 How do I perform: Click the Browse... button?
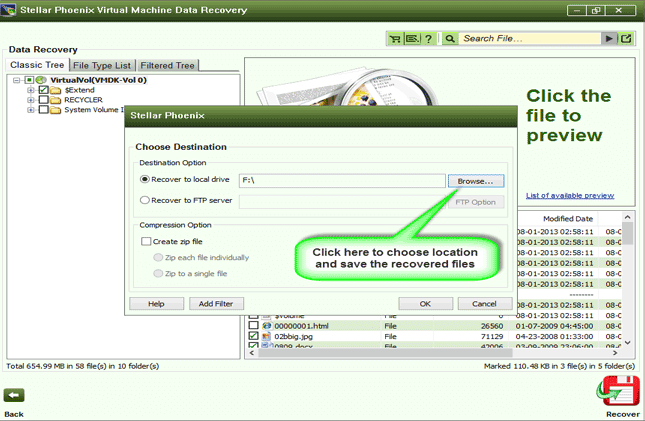point(476,181)
